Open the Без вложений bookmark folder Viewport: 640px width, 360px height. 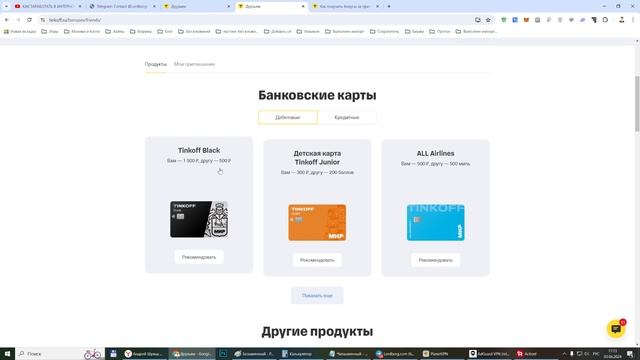pos(194,31)
